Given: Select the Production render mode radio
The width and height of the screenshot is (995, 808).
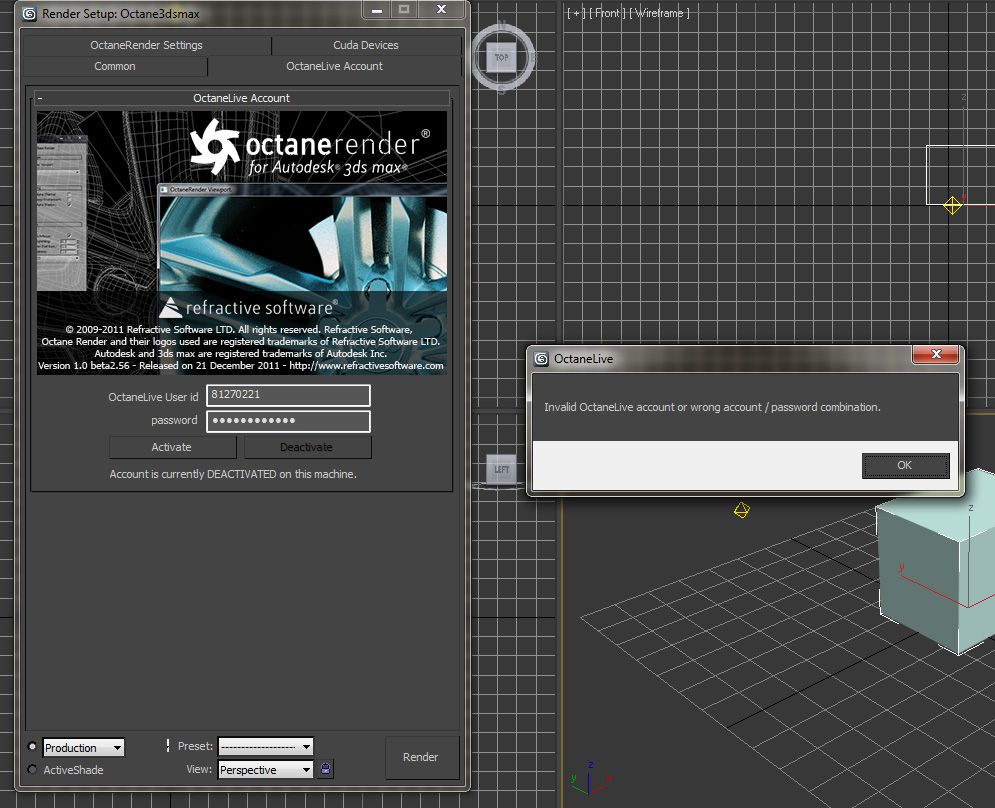Looking at the screenshot, I should (32, 746).
